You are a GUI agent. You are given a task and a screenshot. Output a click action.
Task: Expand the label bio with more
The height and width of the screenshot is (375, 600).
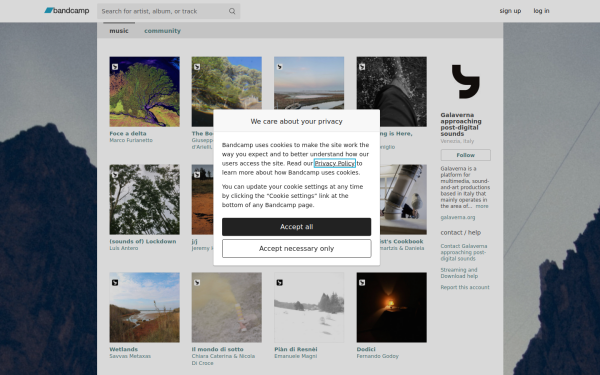click(482, 206)
